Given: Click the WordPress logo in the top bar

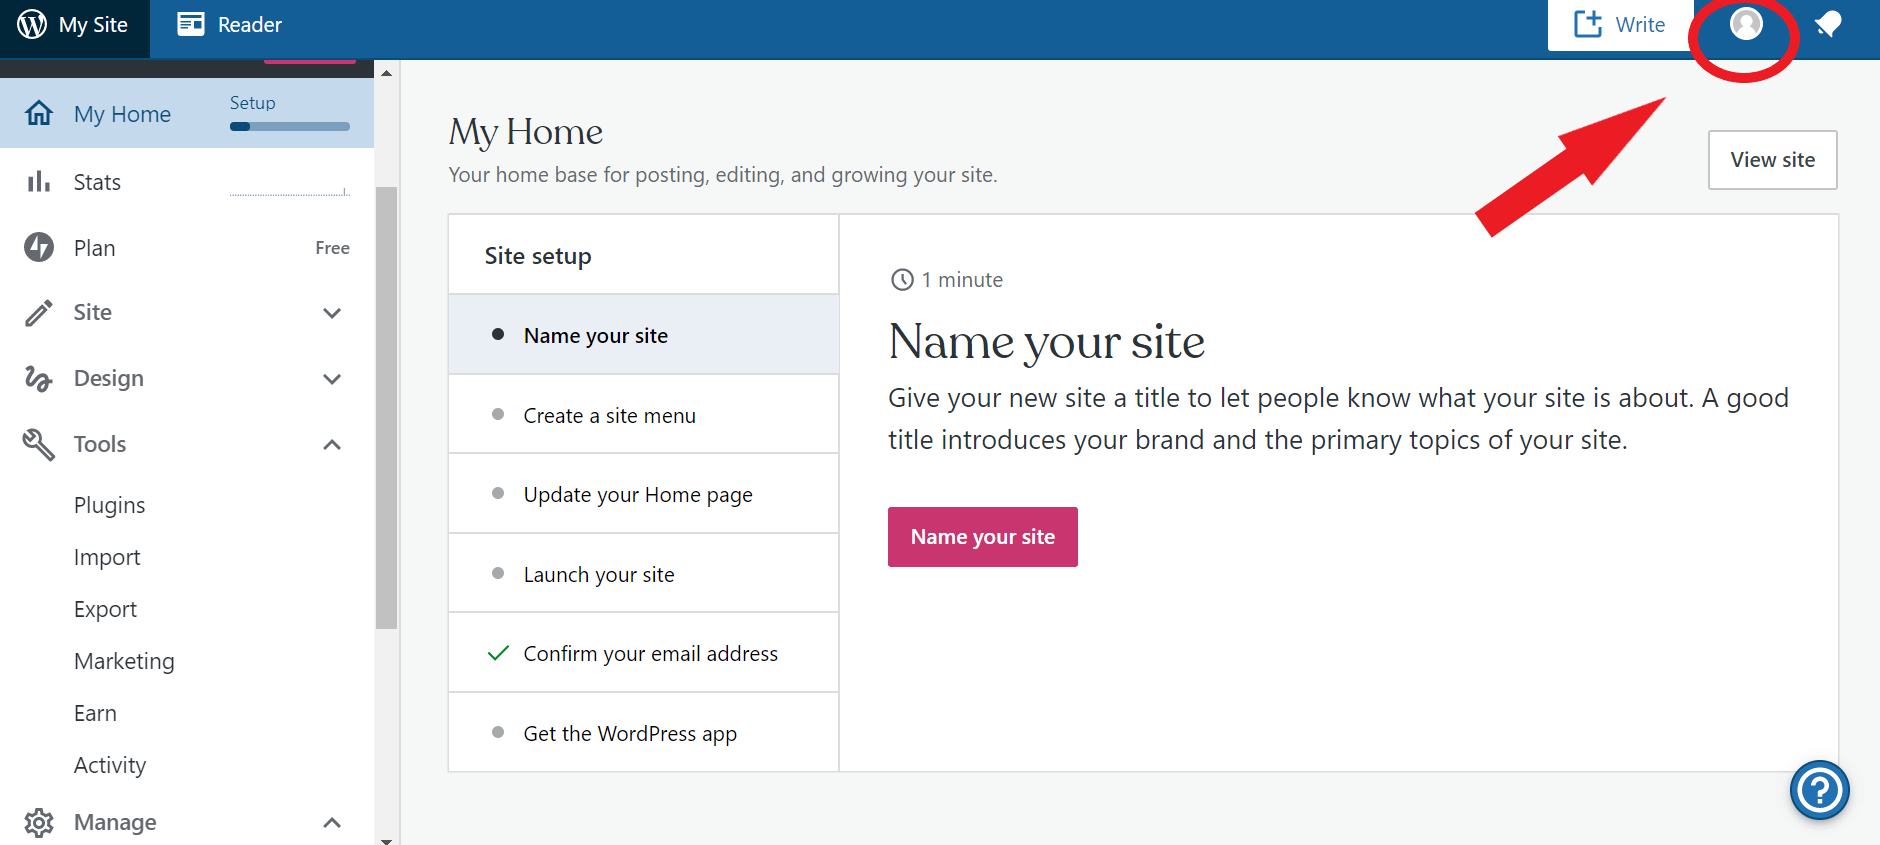Looking at the screenshot, I should (x=32, y=24).
